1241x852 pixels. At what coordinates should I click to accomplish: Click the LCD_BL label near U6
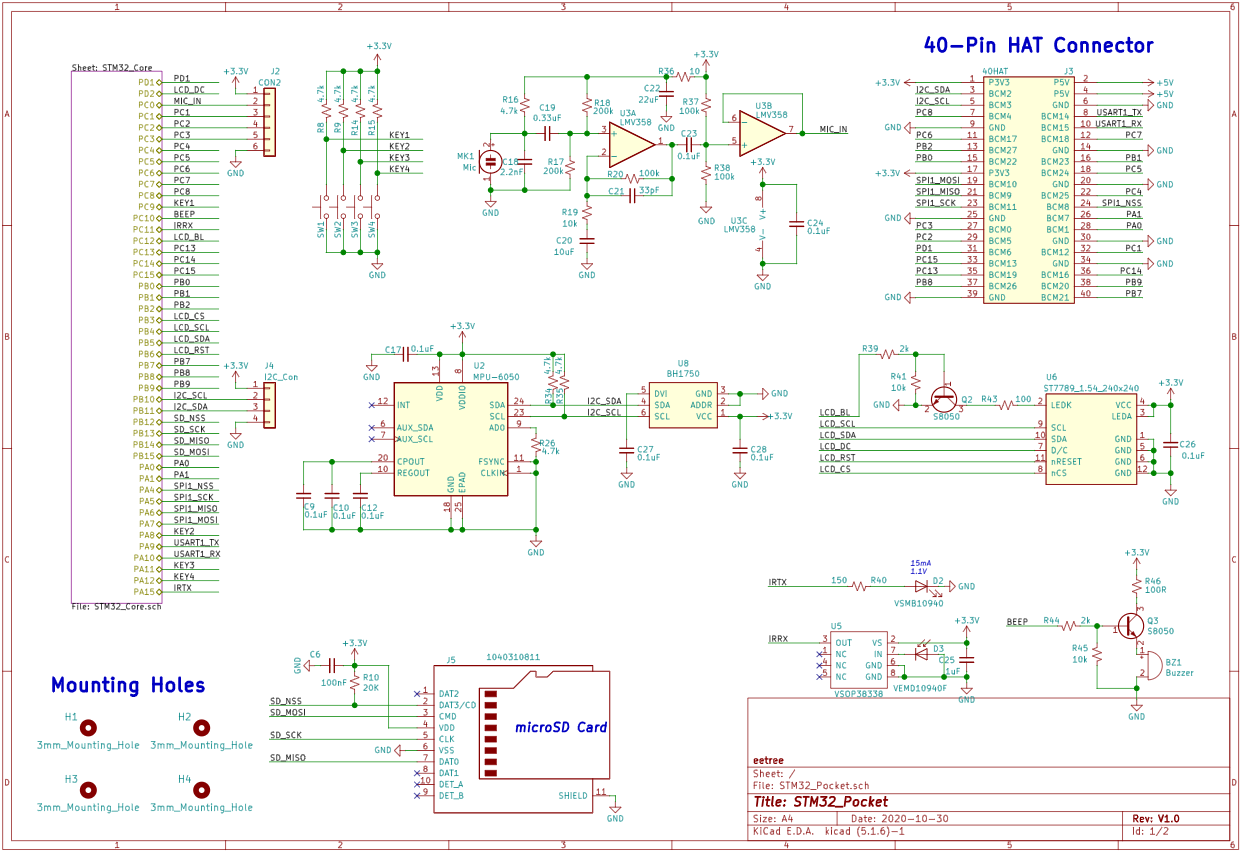coord(835,412)
